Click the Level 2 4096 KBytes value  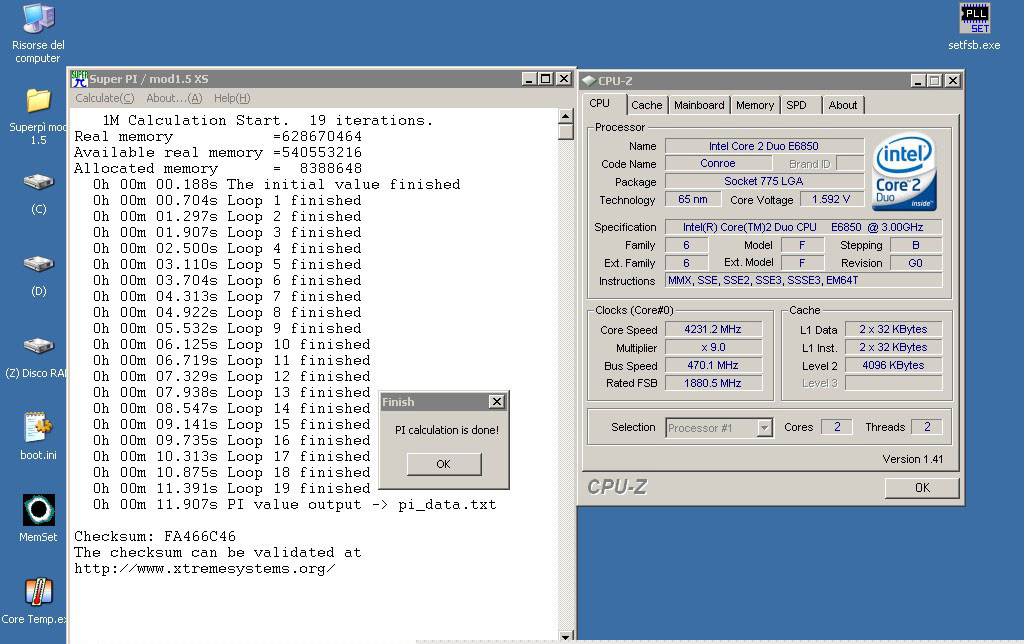point(893,365)
